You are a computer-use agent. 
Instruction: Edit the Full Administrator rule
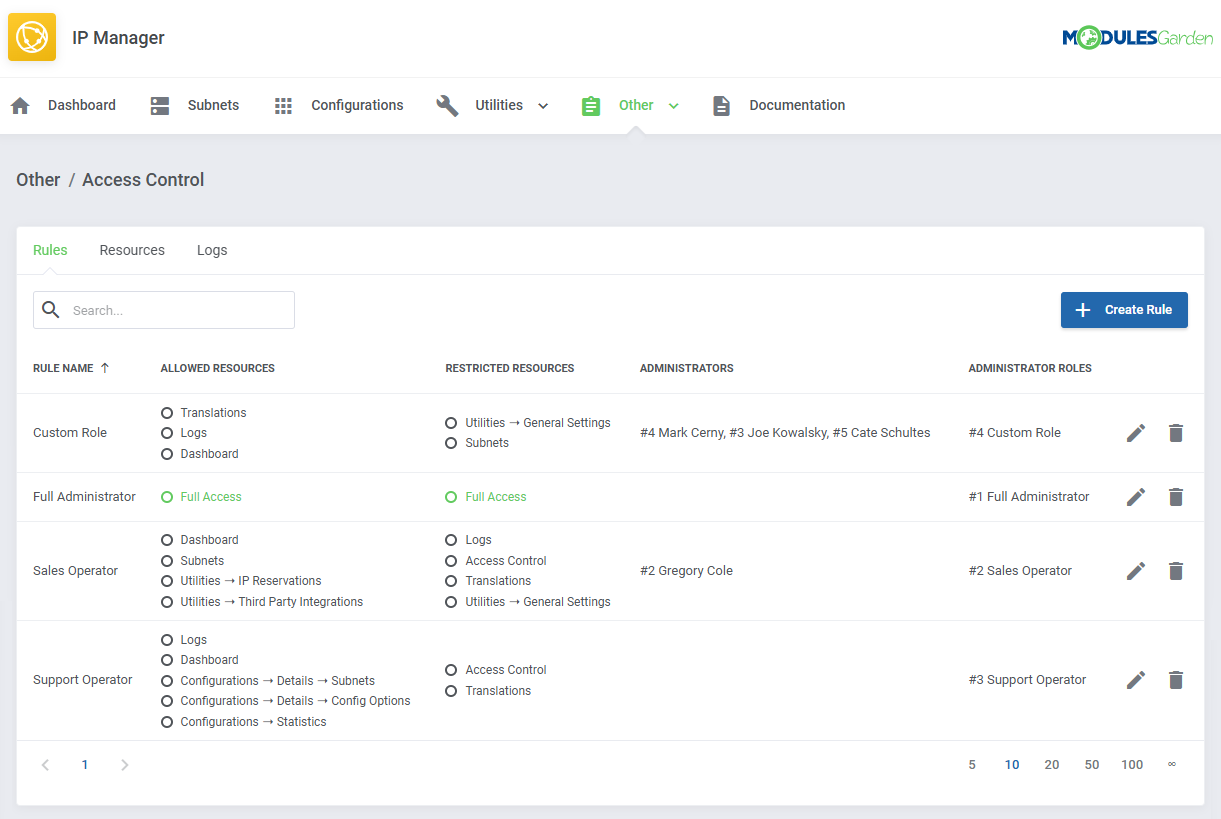(1136, 497)
